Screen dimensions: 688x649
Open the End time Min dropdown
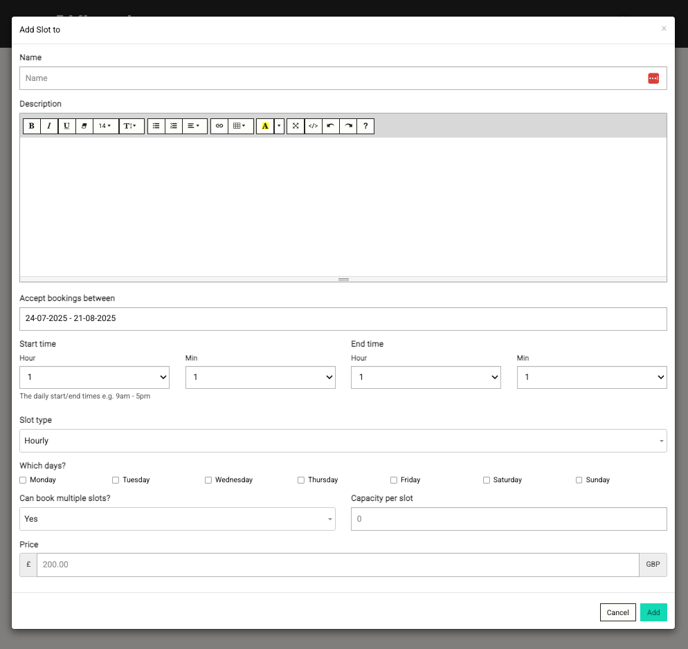point(591,377)
